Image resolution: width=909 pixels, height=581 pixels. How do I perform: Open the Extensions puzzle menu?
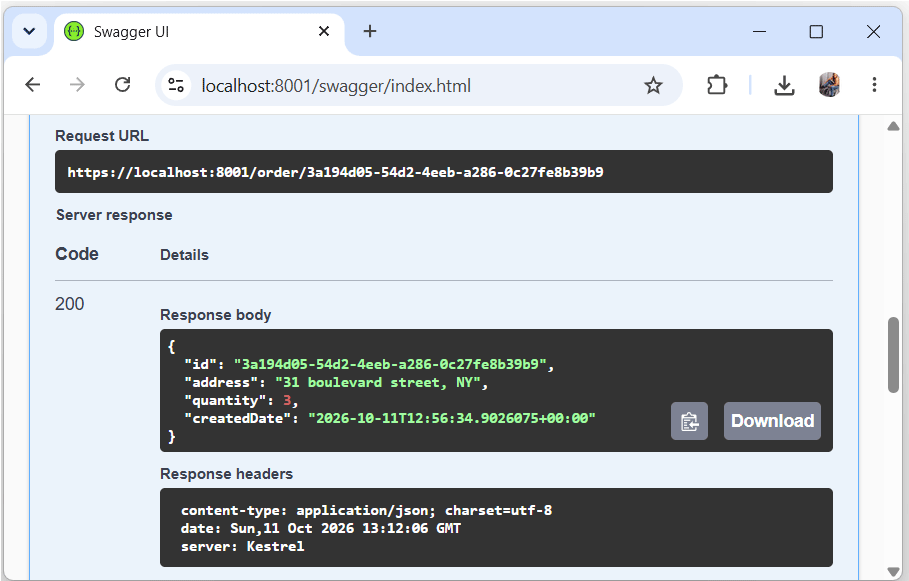pos(717,85)
